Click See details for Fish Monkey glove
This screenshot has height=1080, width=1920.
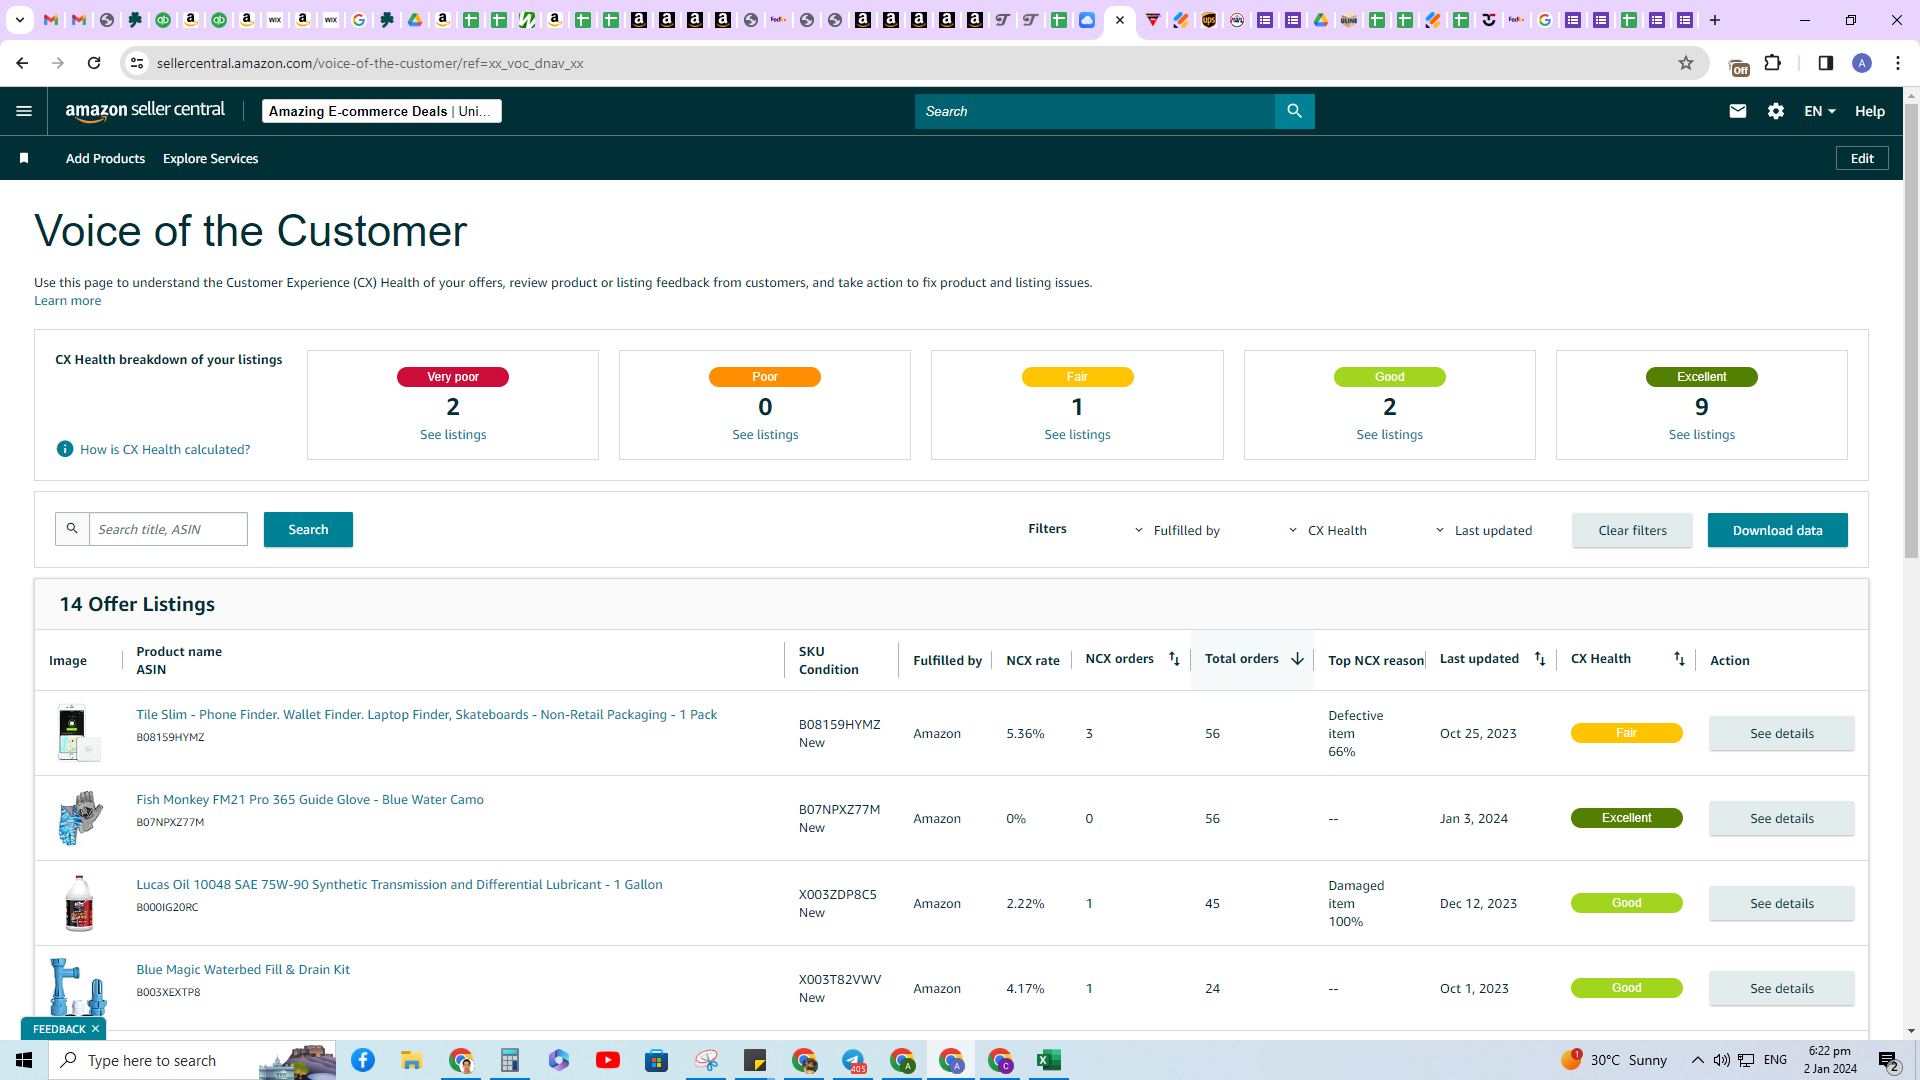click(x=1781, y=818)
